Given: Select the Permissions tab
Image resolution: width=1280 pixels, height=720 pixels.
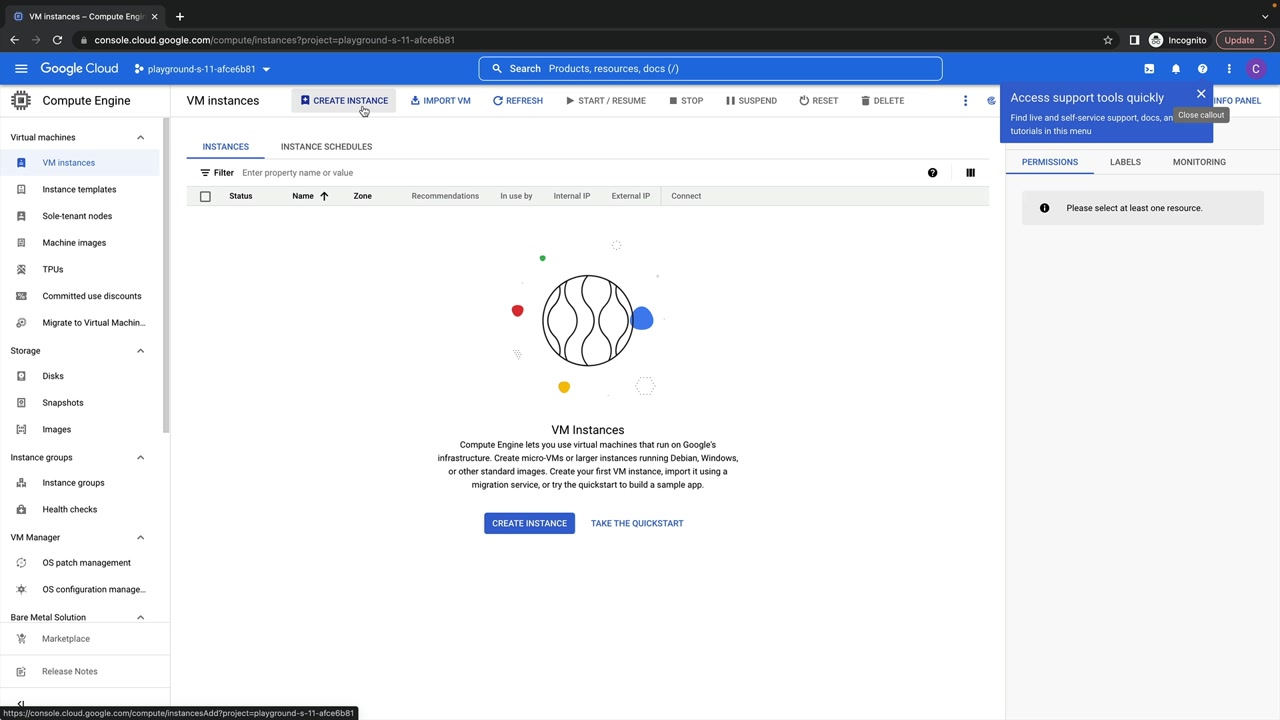Looking at the screenshot, I should tap(1050, 162).
